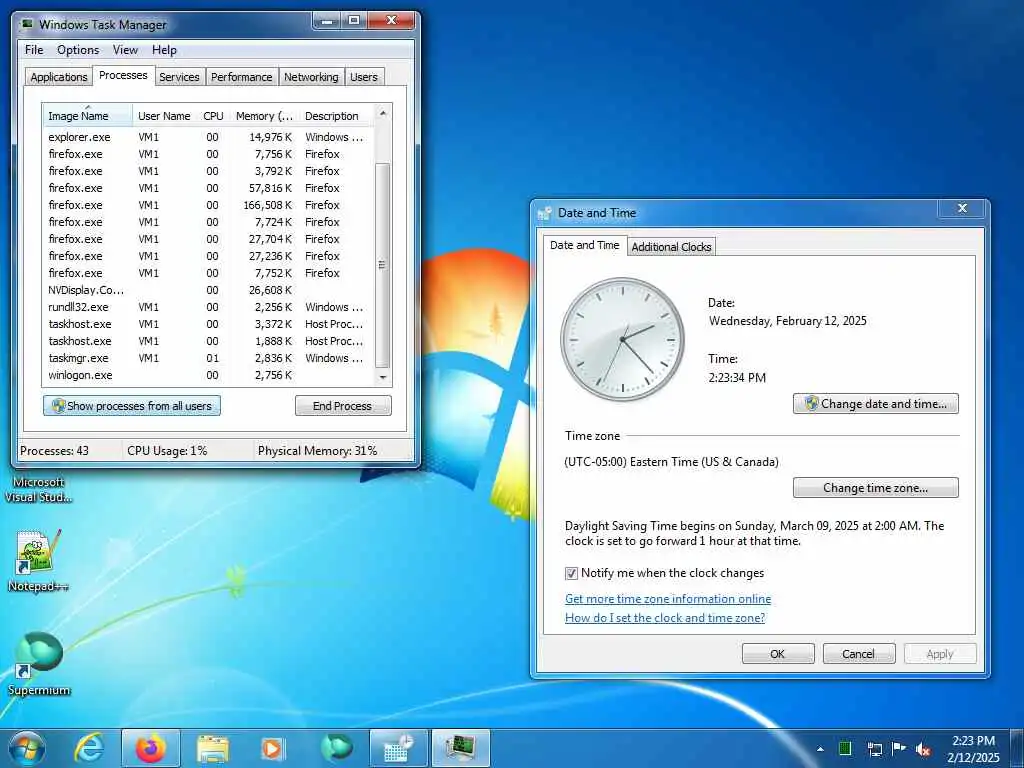Select taskmgr.exe process row
The width and height of the screenshot is (1024, 768).
coord(208,358)
